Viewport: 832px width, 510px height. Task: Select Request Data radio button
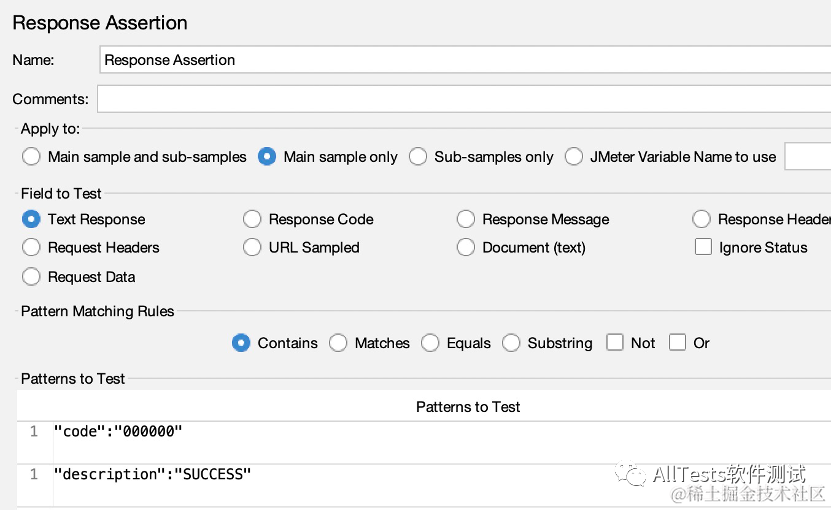(x=31, y=277)
